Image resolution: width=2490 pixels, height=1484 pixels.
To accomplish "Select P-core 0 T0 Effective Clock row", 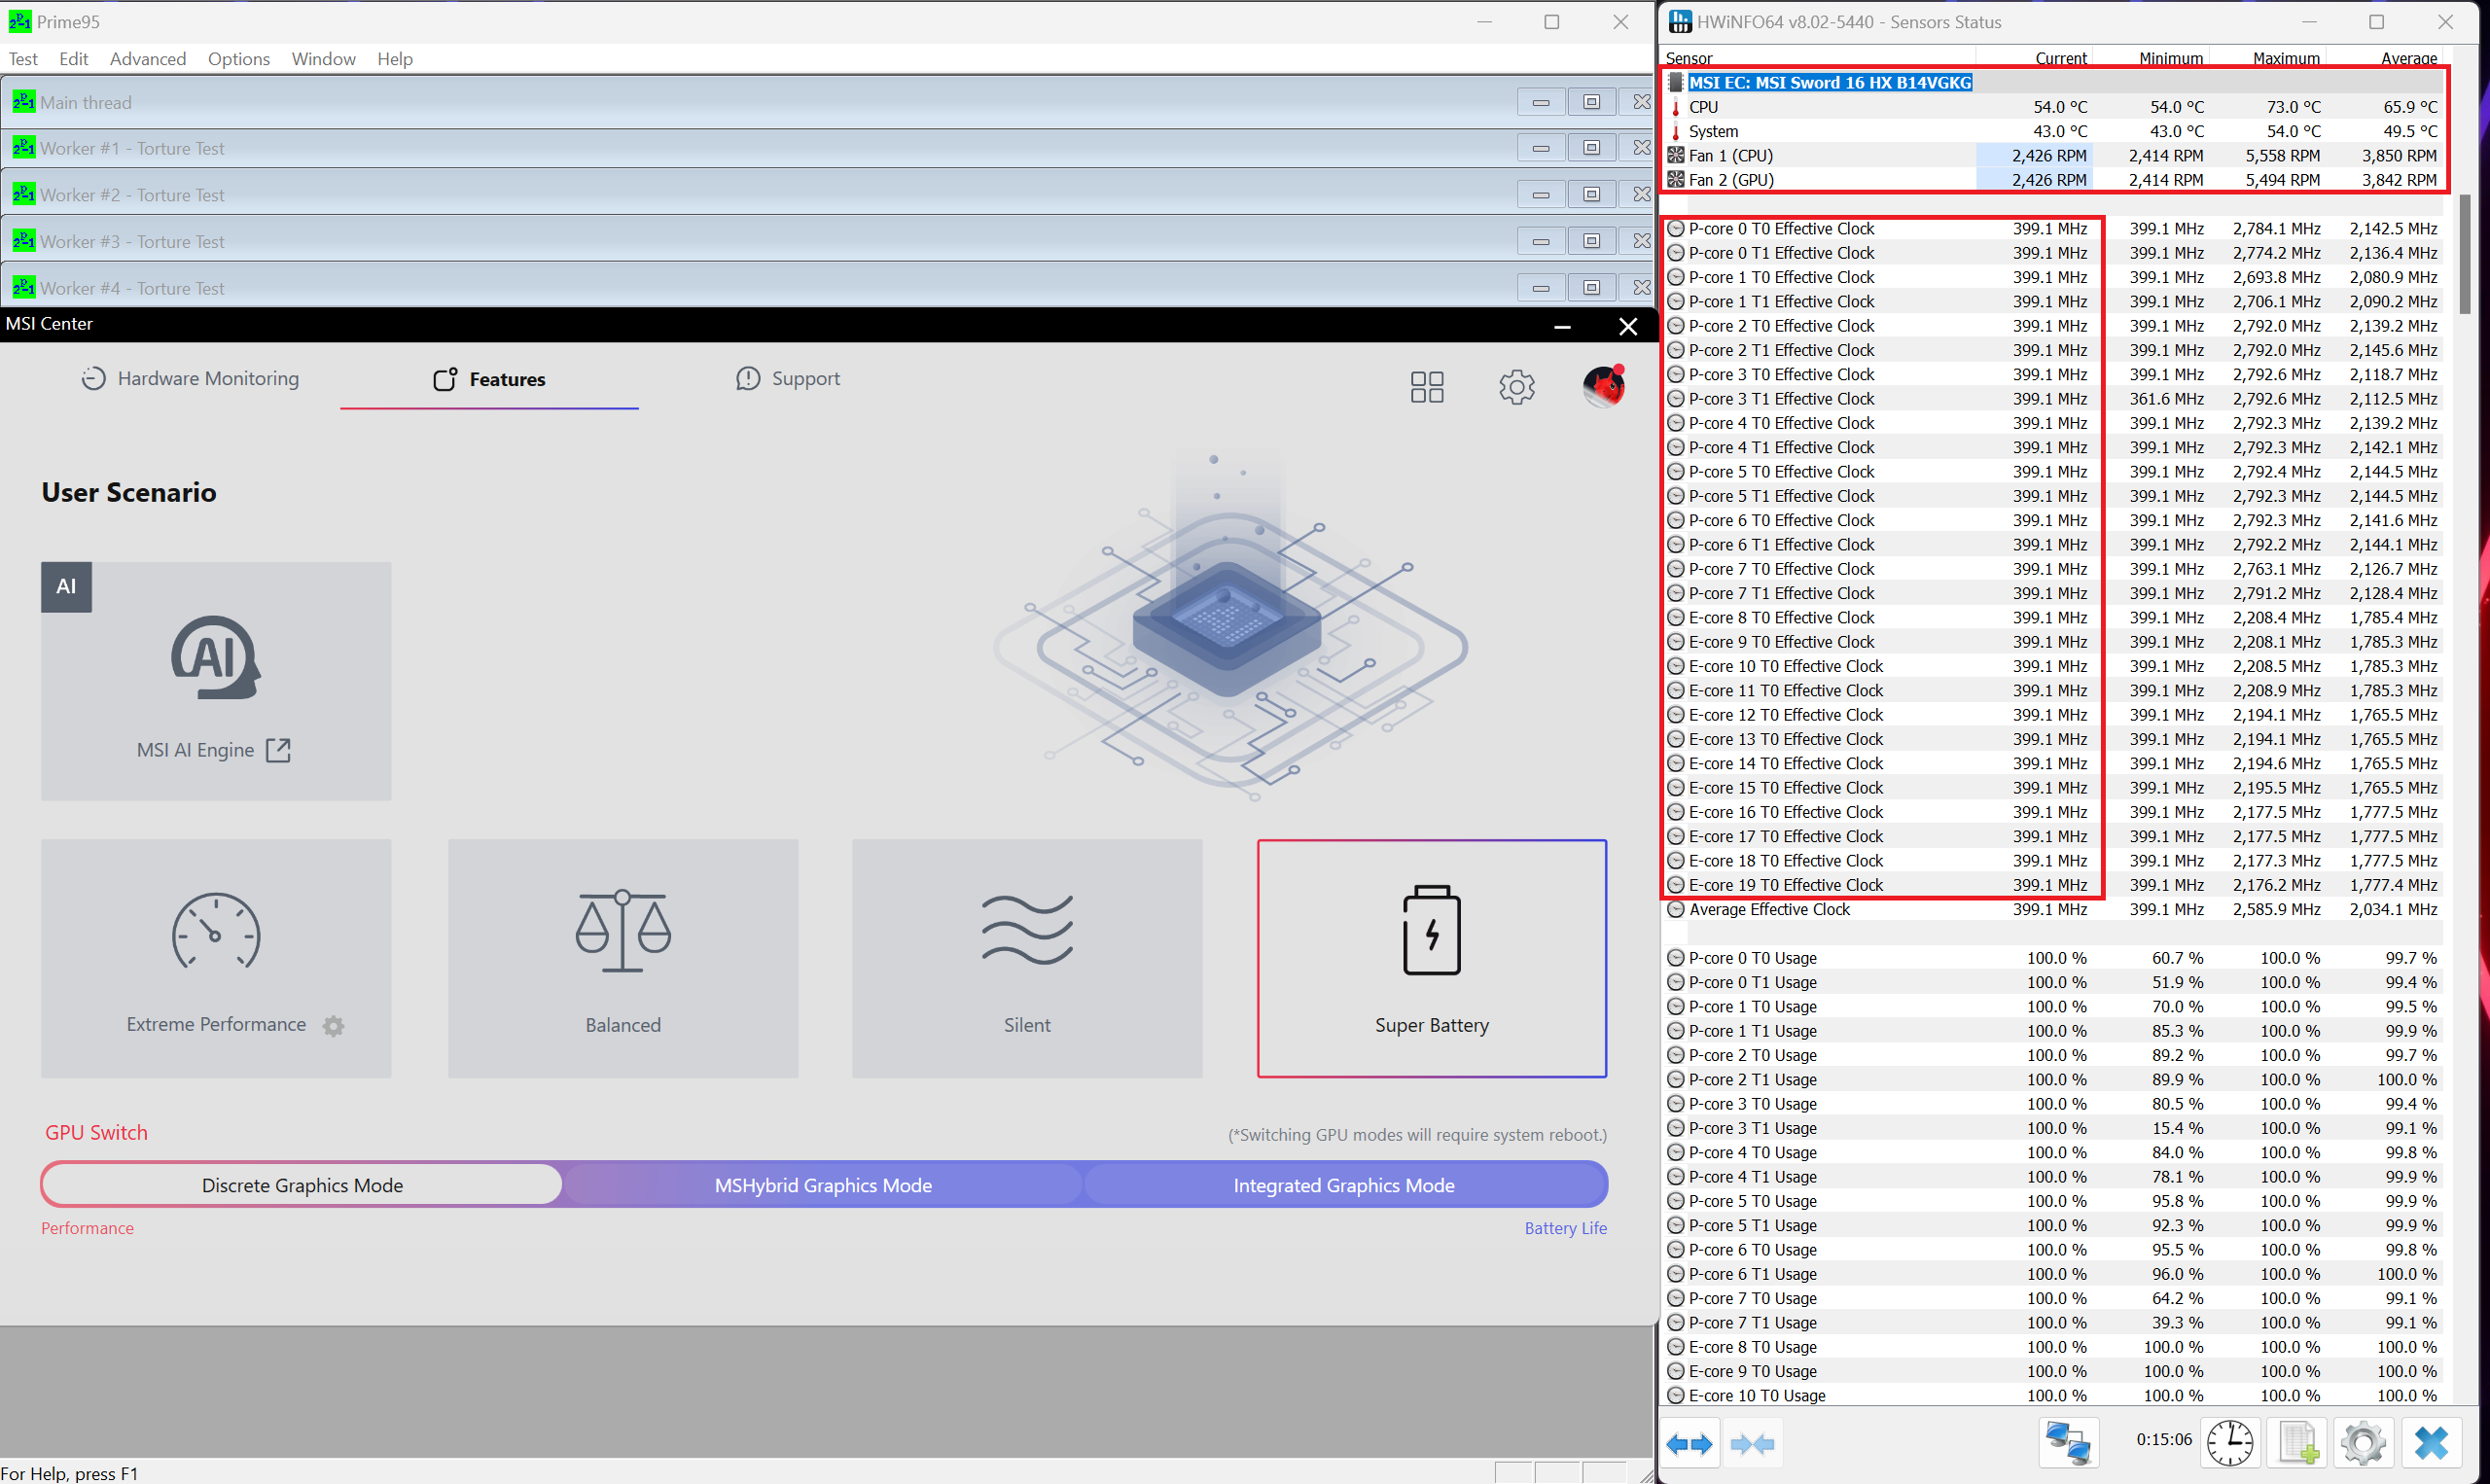I will click(x=2054, y=229).
